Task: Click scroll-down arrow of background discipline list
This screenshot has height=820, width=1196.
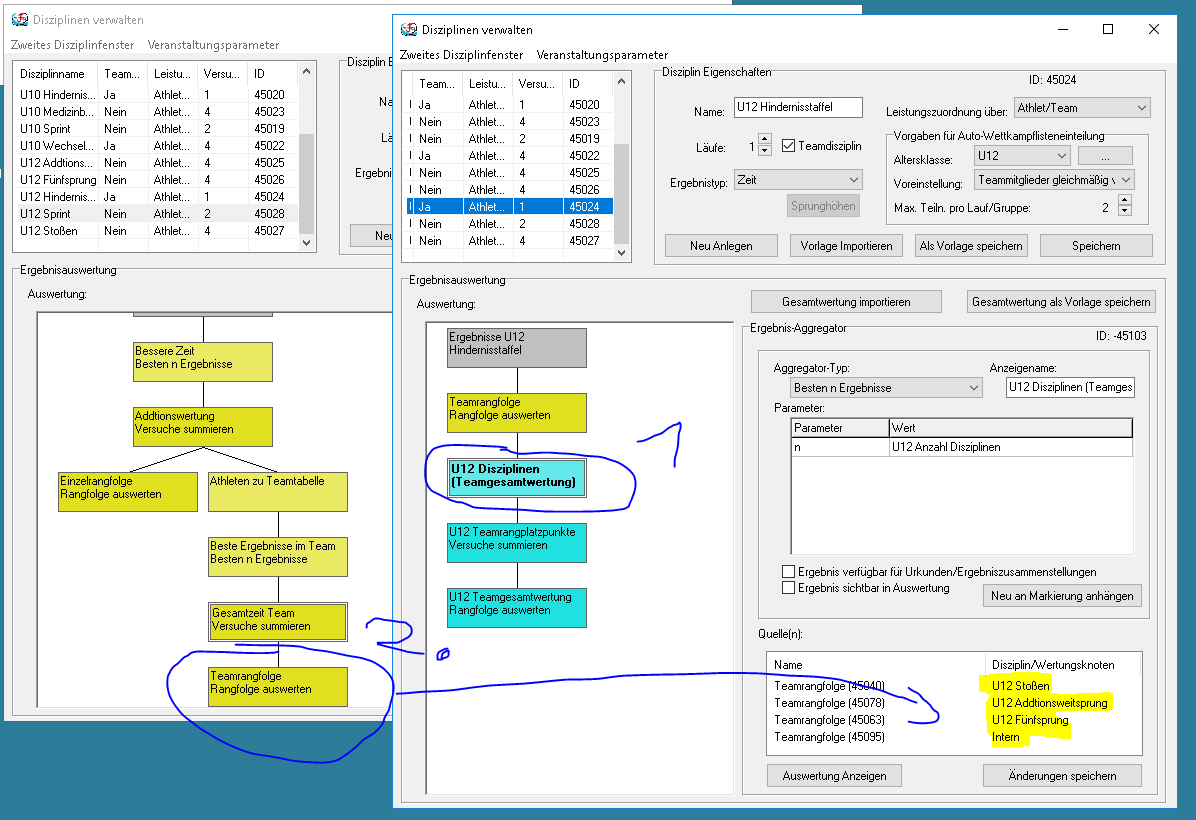Action: coord(307,243)
